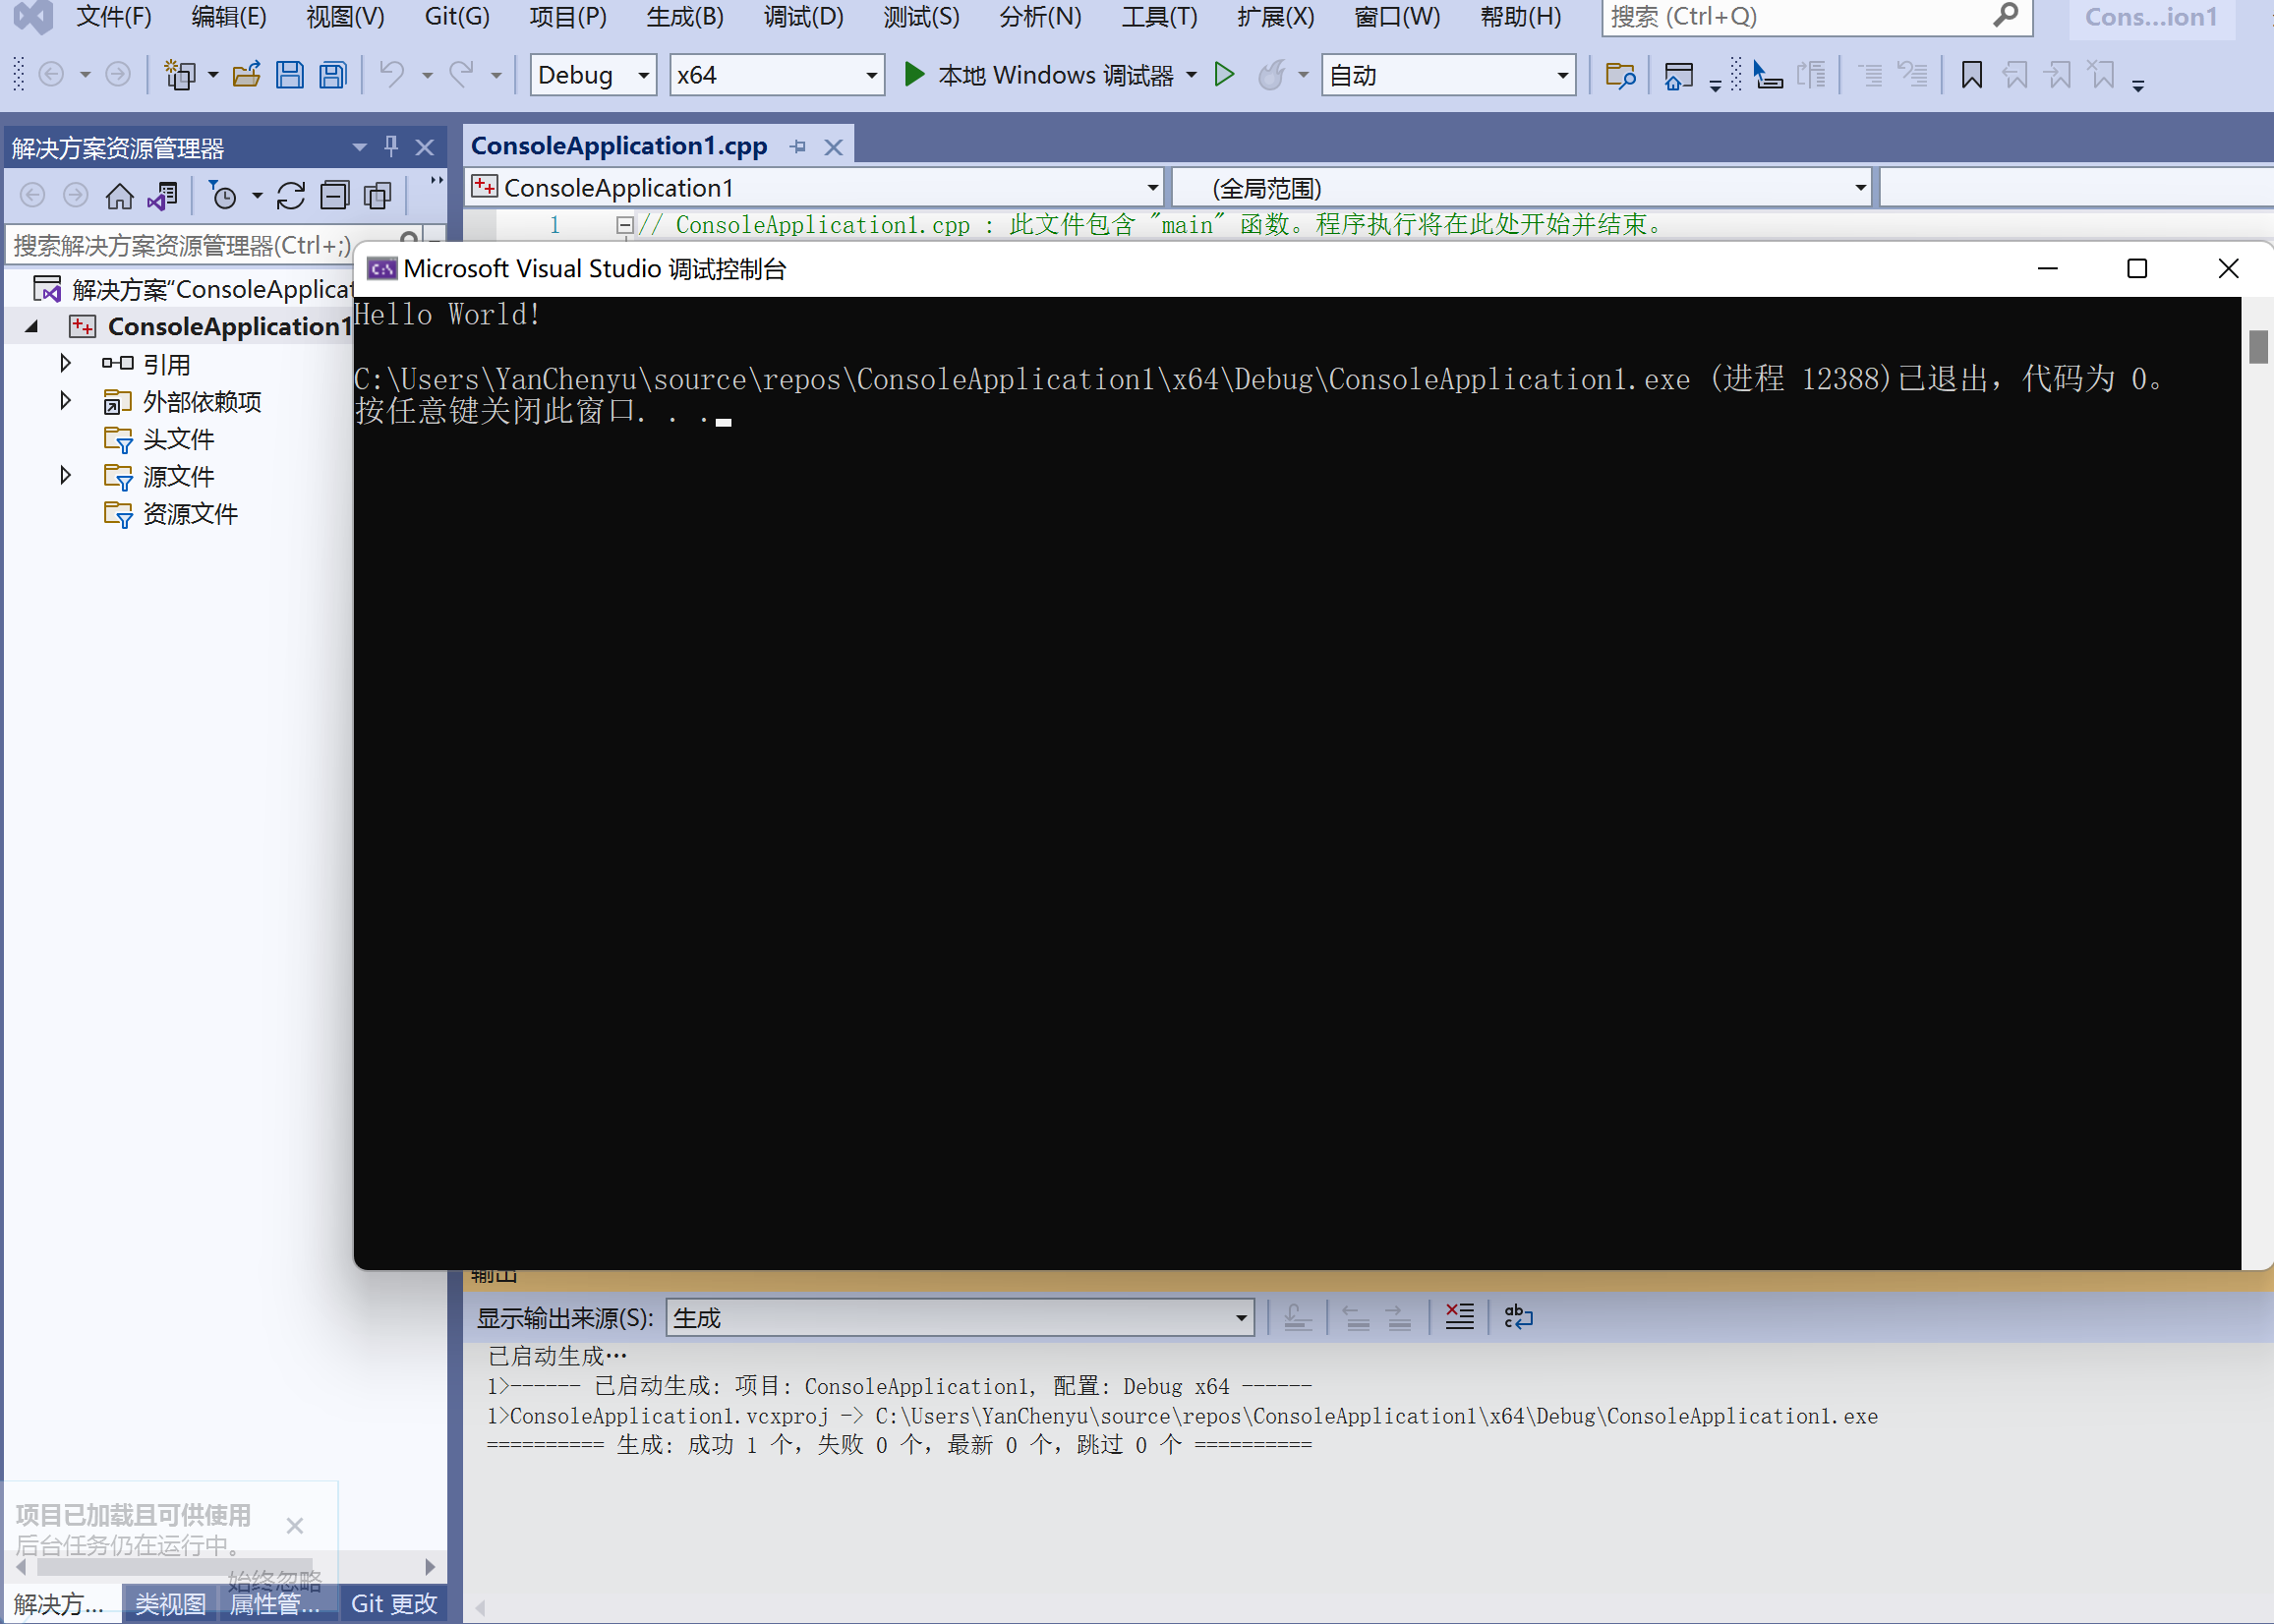Viewport: 2274px width, 1624px height.
Task: Toggle the bookmark icon in toolbar
Action: tap(1971, 75)
